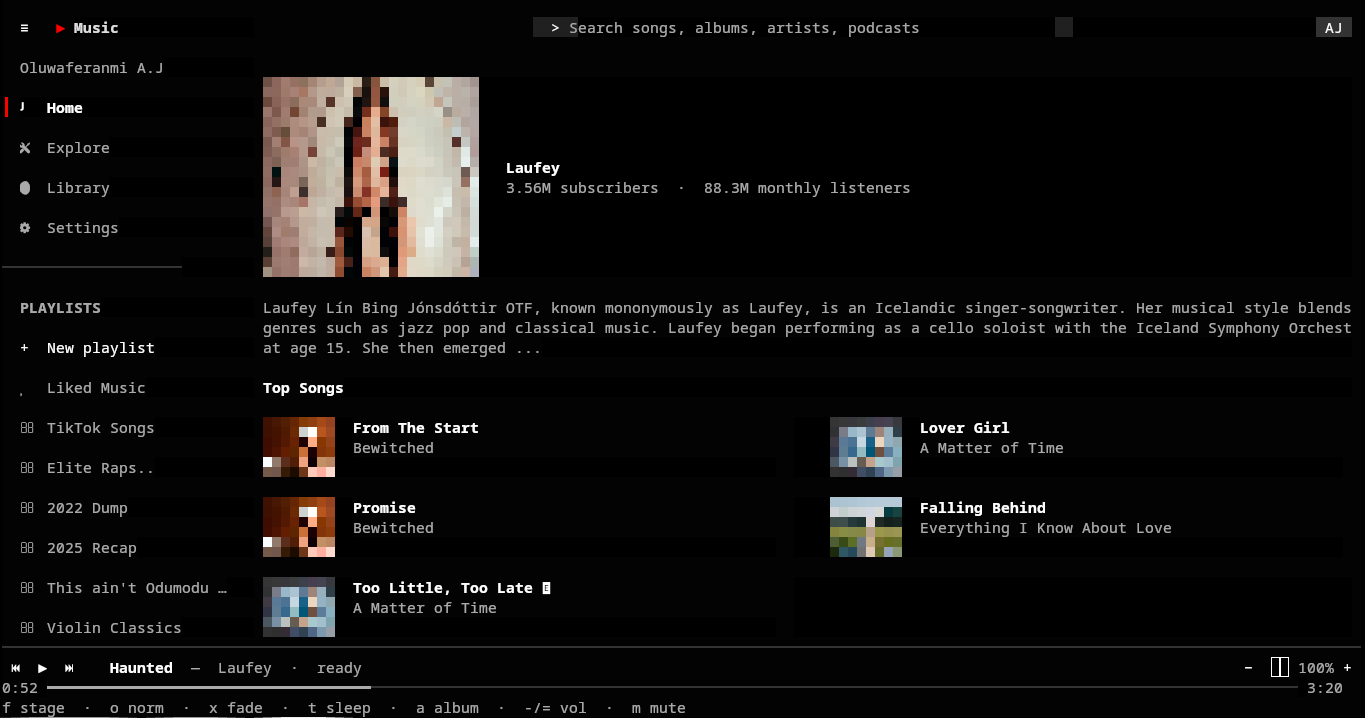Click the 'm mute' shortcut hint

(x=658, y=708)
